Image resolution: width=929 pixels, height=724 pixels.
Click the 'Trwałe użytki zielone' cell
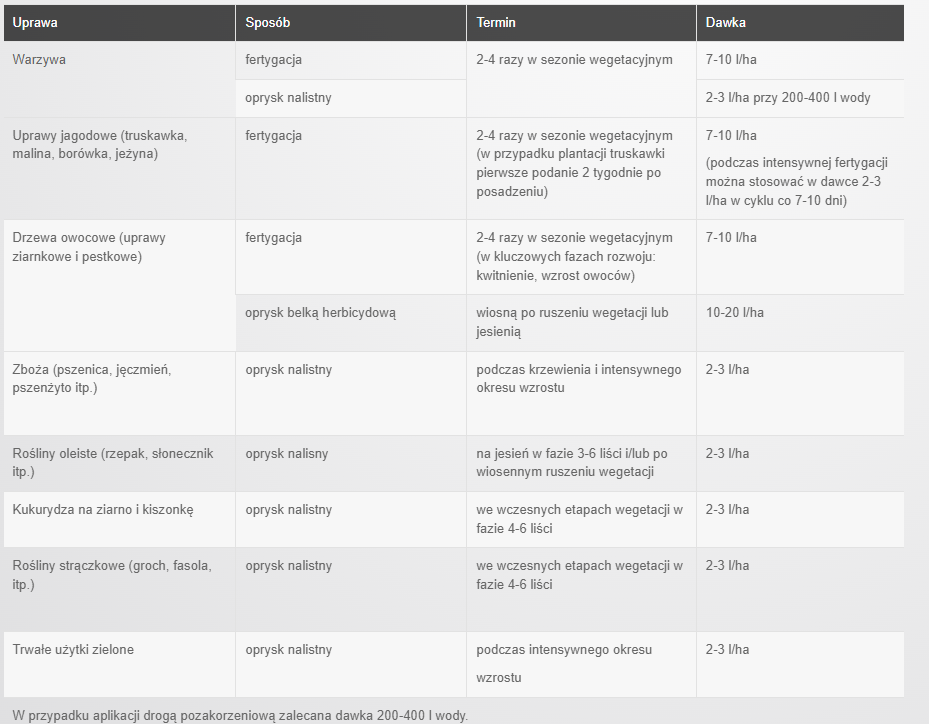(x=119, y=664)
